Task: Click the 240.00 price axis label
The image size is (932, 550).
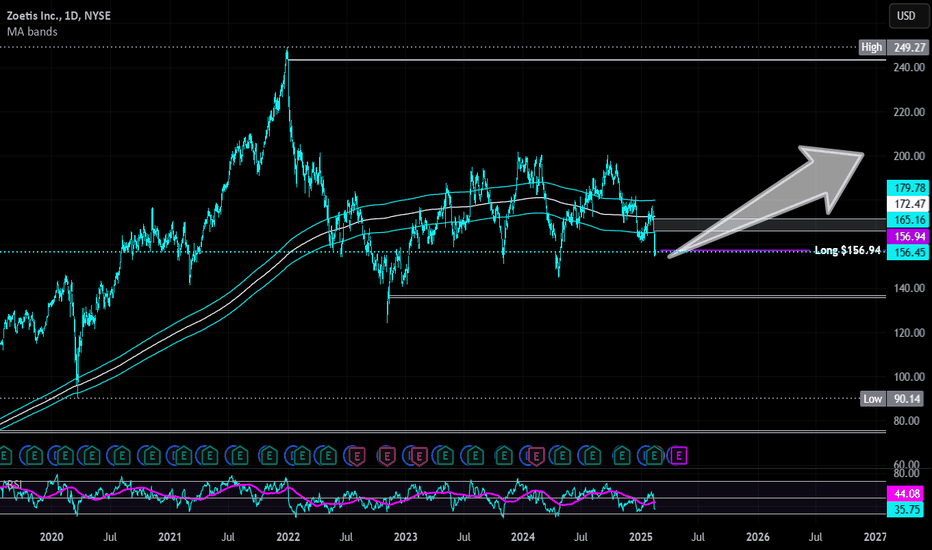Action: click(909, 67)
